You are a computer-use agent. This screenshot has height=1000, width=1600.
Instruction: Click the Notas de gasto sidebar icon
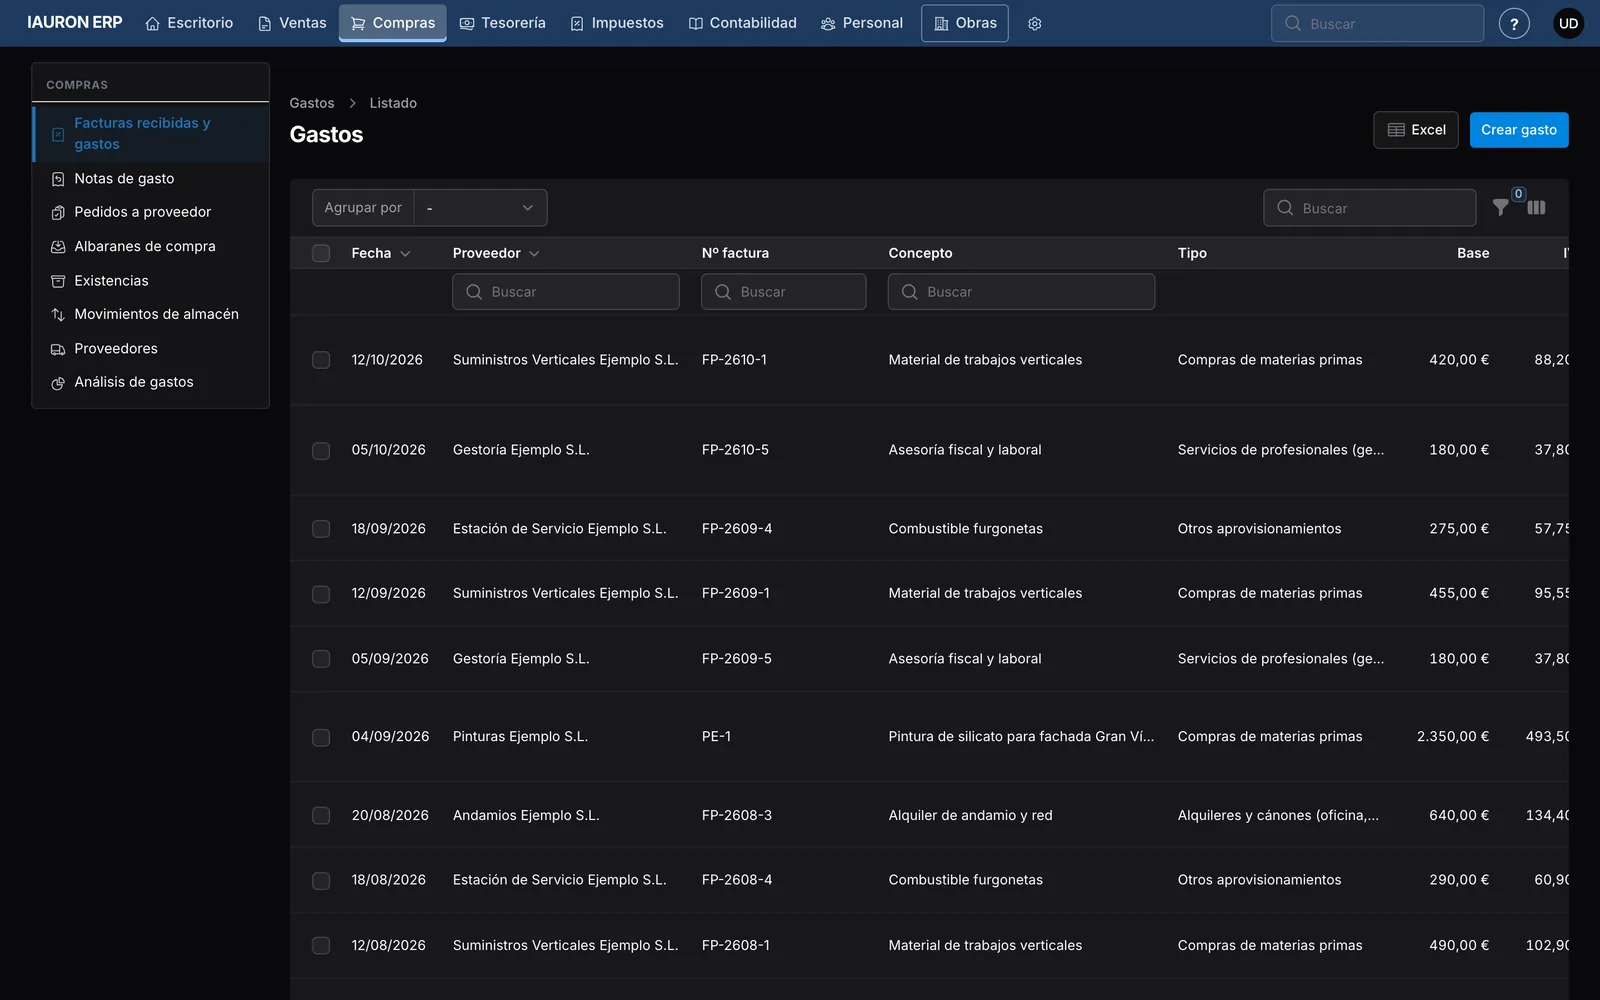(x=58, y=179)
